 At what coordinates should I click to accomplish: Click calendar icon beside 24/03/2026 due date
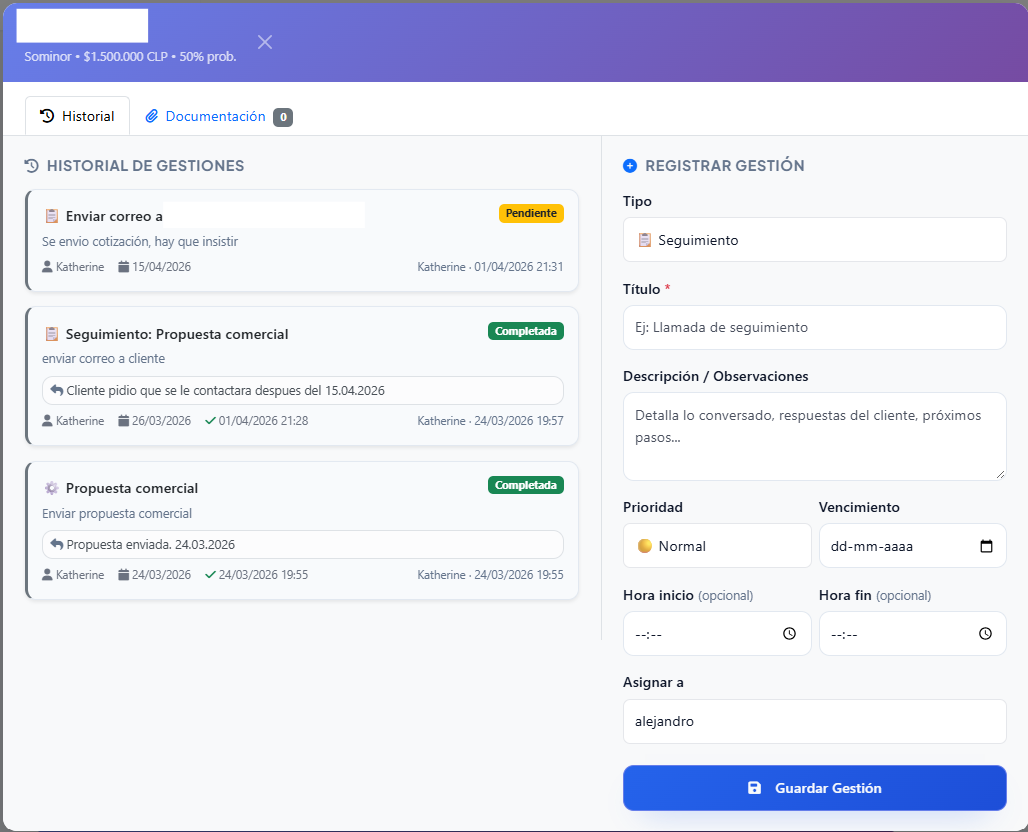pos(123,574)
